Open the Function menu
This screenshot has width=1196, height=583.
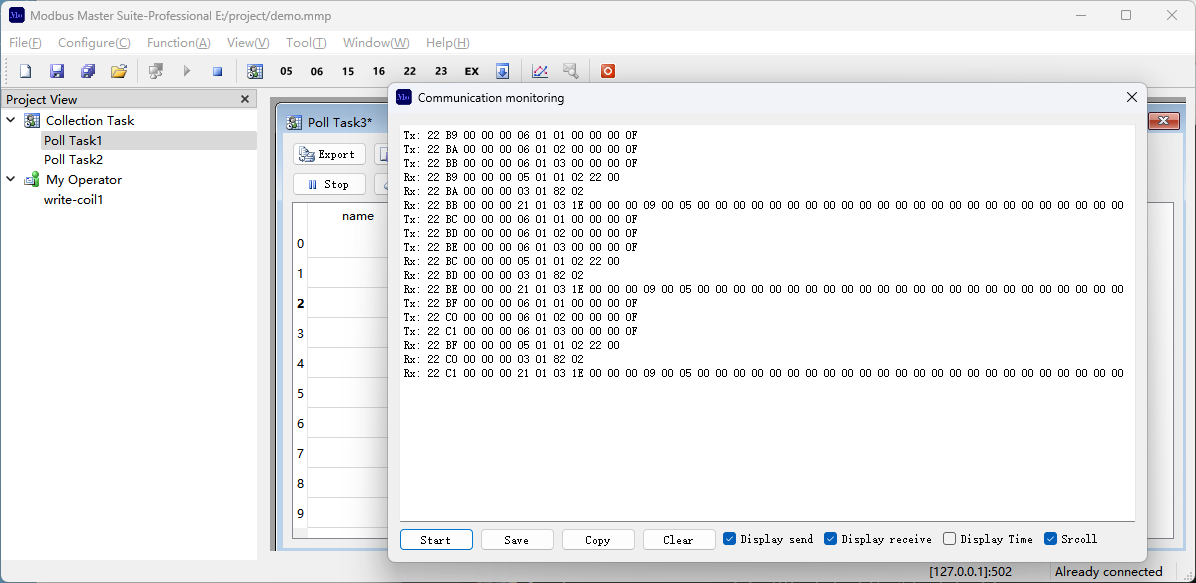tap(178, 43)
